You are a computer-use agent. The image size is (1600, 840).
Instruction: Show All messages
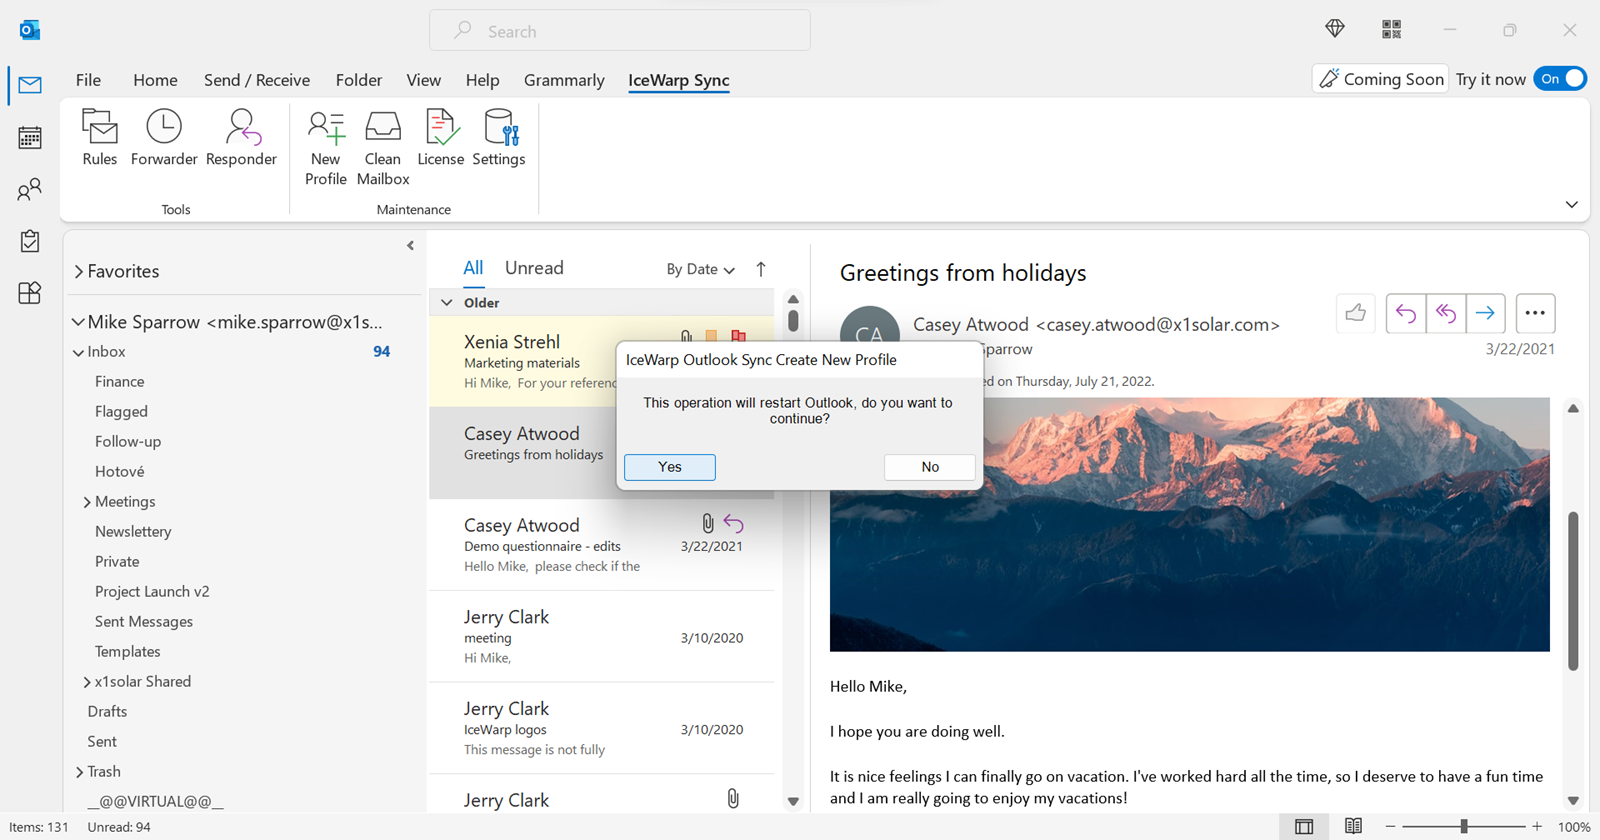pos(473,268)
